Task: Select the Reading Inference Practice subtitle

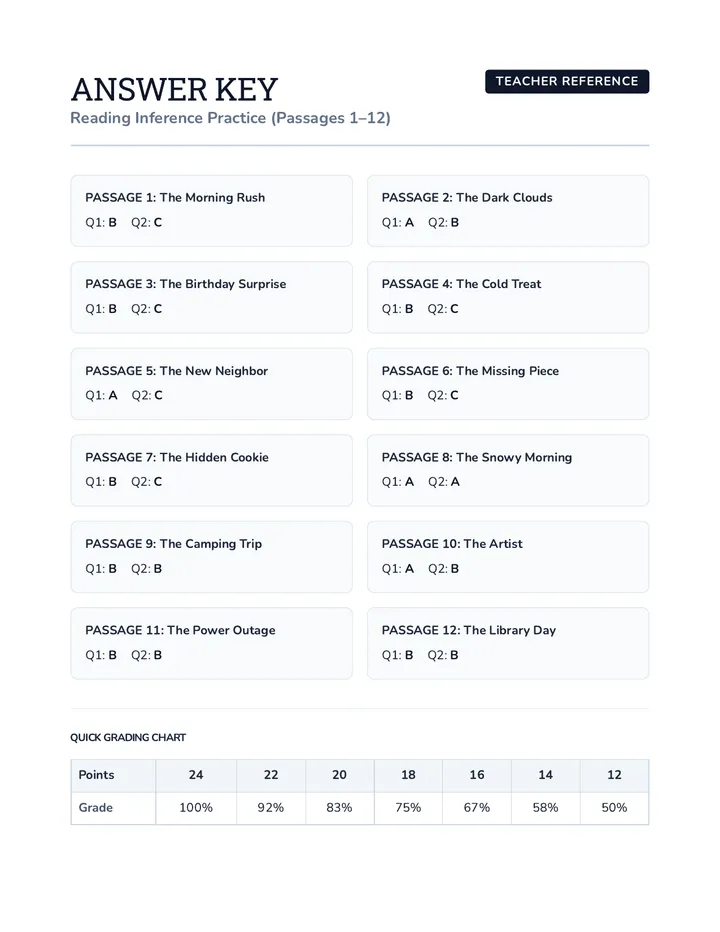Action: 230,118
